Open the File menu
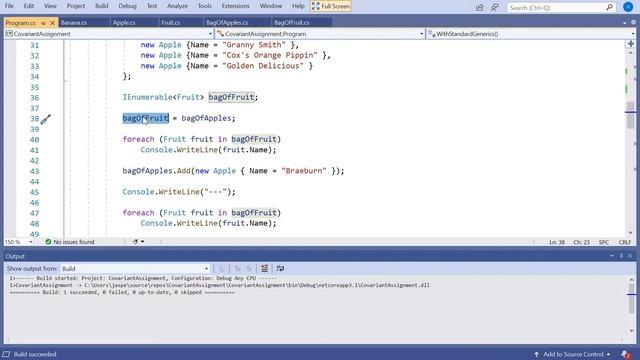 pyautogui.click(x=9, y=6)
